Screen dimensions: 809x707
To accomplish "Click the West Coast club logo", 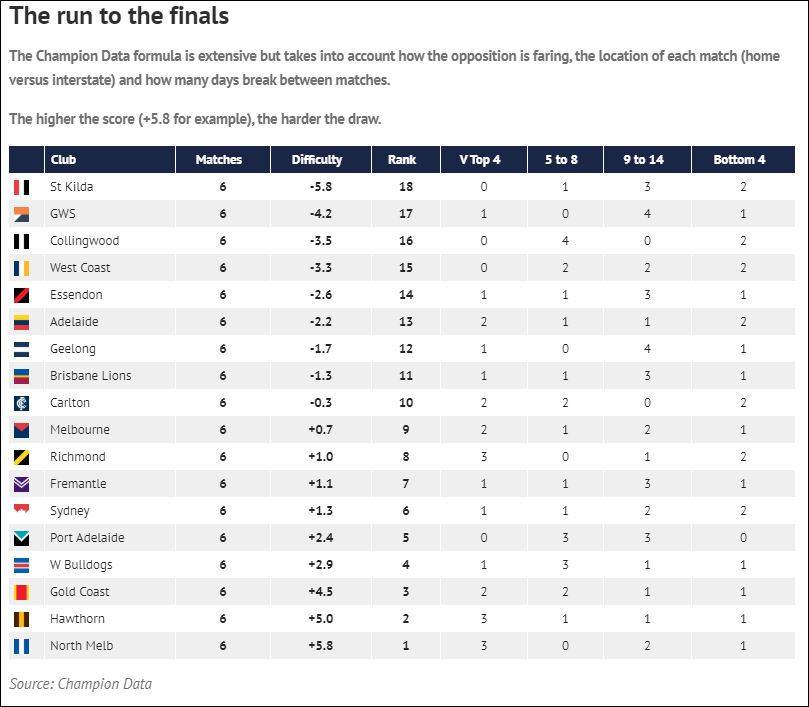I will [22, 268].
